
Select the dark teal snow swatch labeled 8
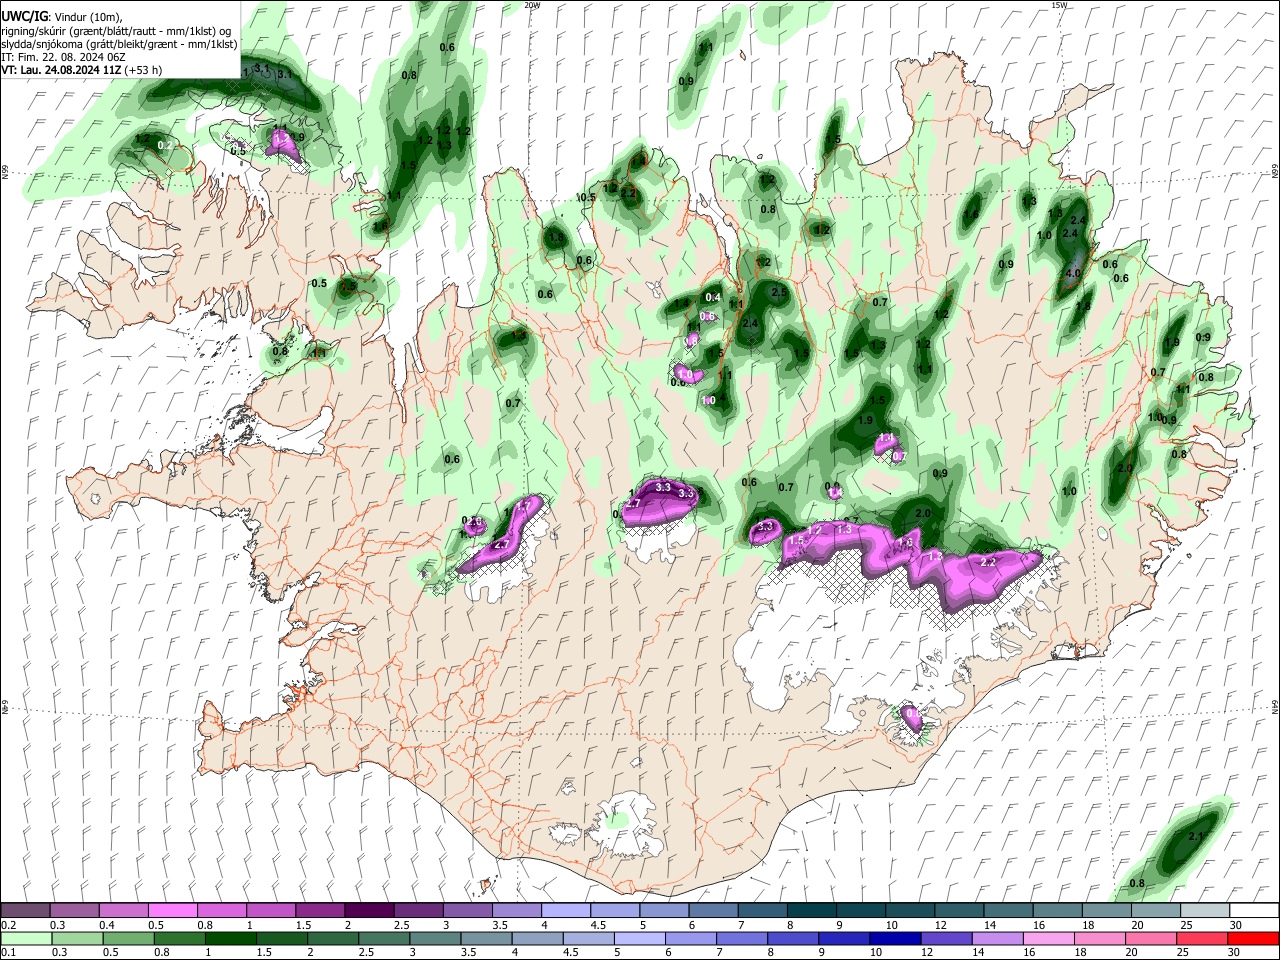coord(810,910)
